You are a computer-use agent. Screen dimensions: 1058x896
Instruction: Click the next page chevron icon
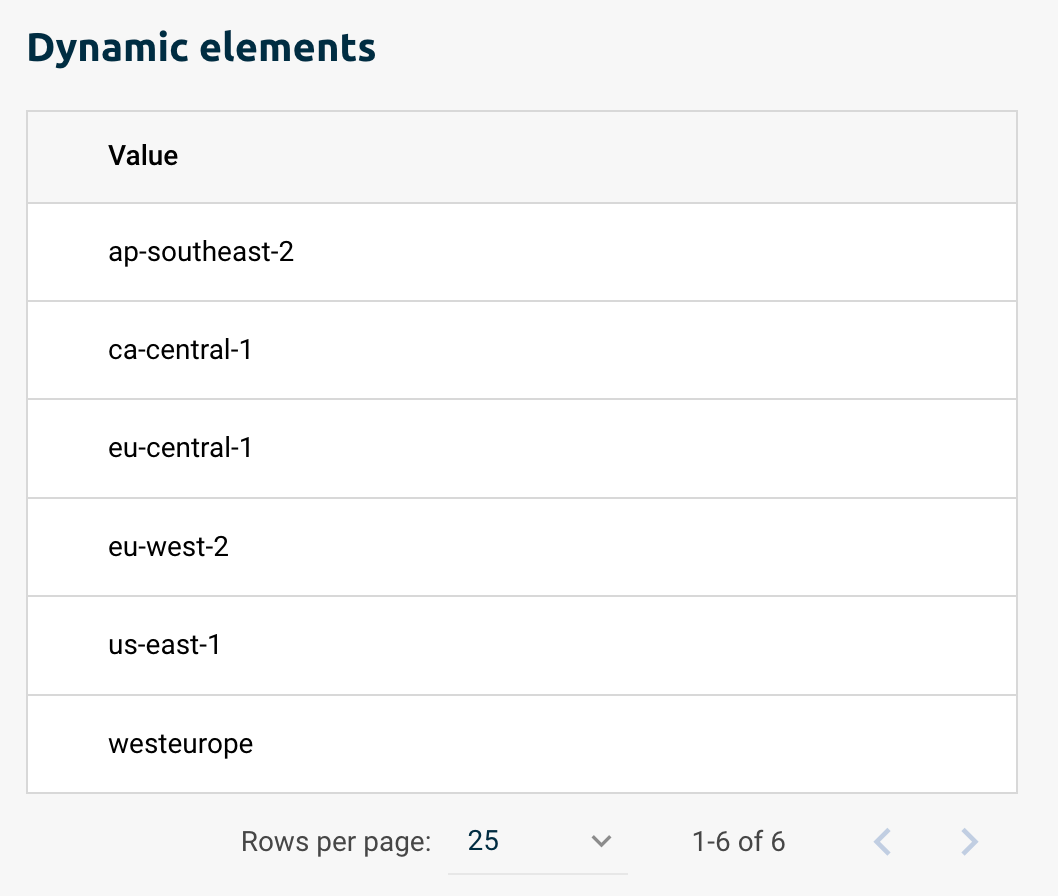(970, 841)
